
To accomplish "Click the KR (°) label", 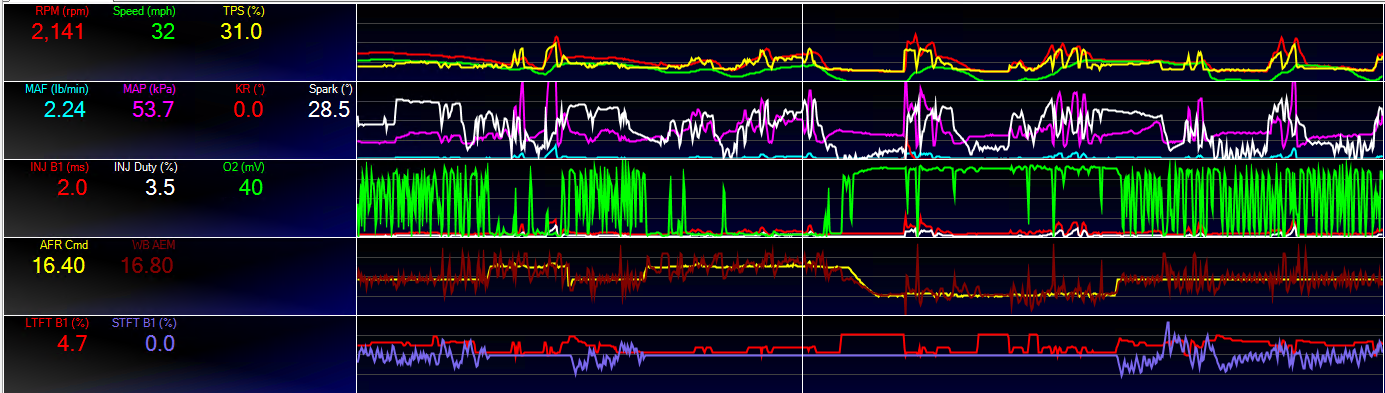I will click(x=249, y=89).
